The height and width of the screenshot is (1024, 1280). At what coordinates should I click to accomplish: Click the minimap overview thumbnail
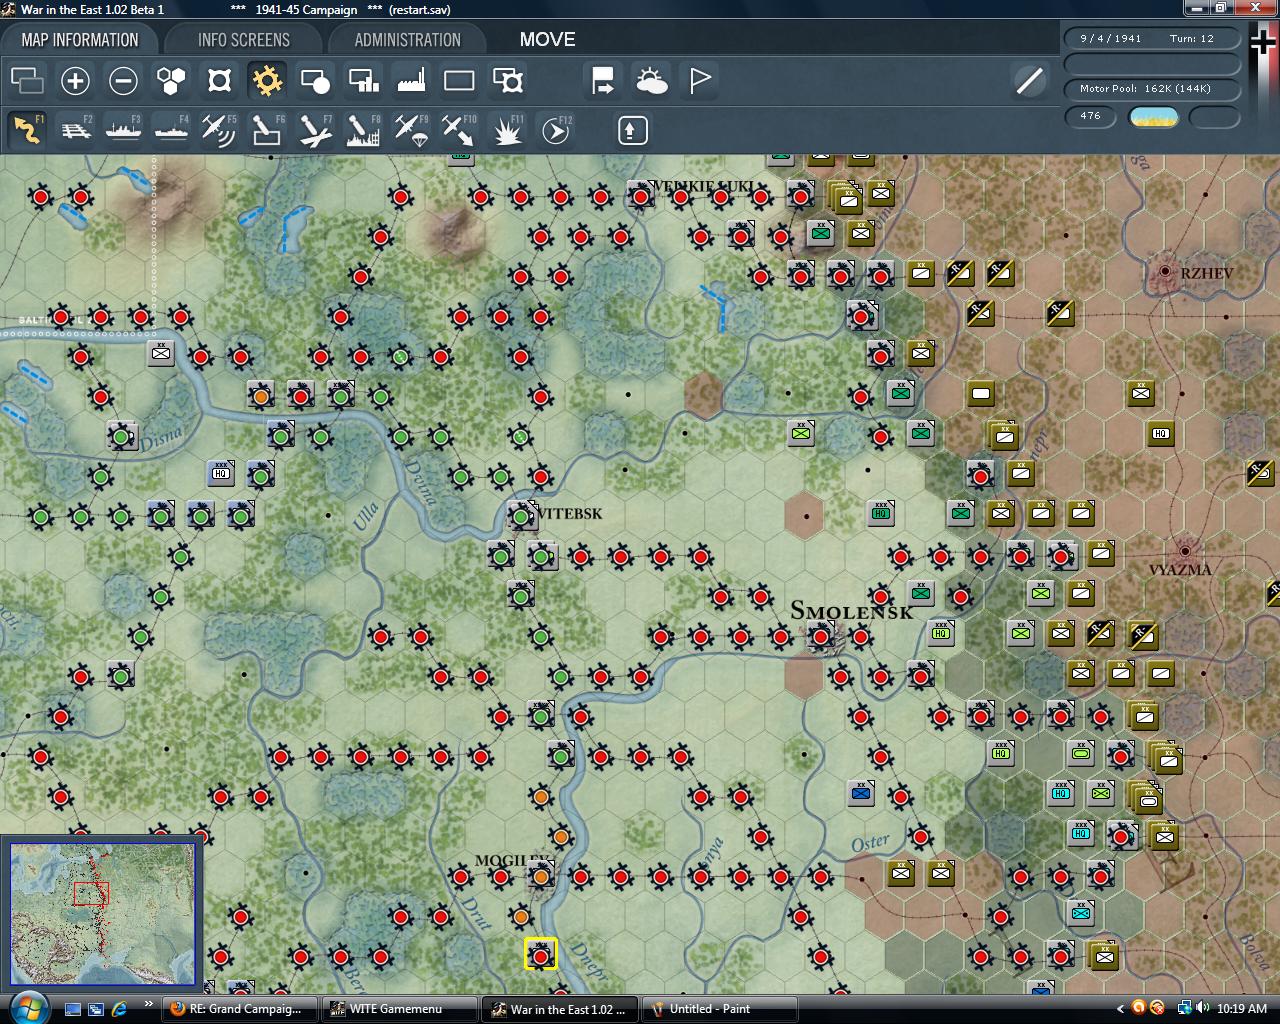tap(102, 913)
